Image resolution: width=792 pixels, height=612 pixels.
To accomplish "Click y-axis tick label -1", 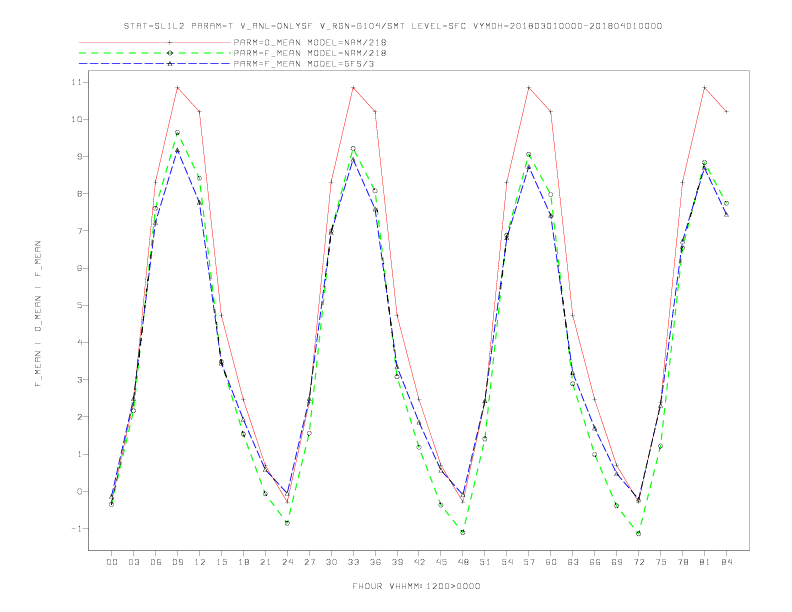I will click(79, 529).
